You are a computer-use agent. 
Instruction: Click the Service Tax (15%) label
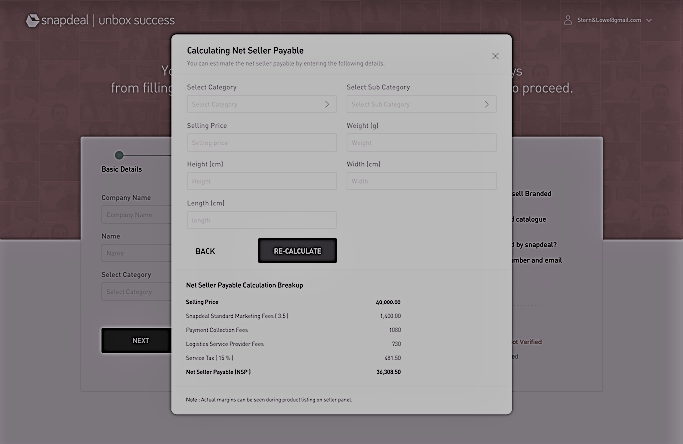[x=209, y=358]
